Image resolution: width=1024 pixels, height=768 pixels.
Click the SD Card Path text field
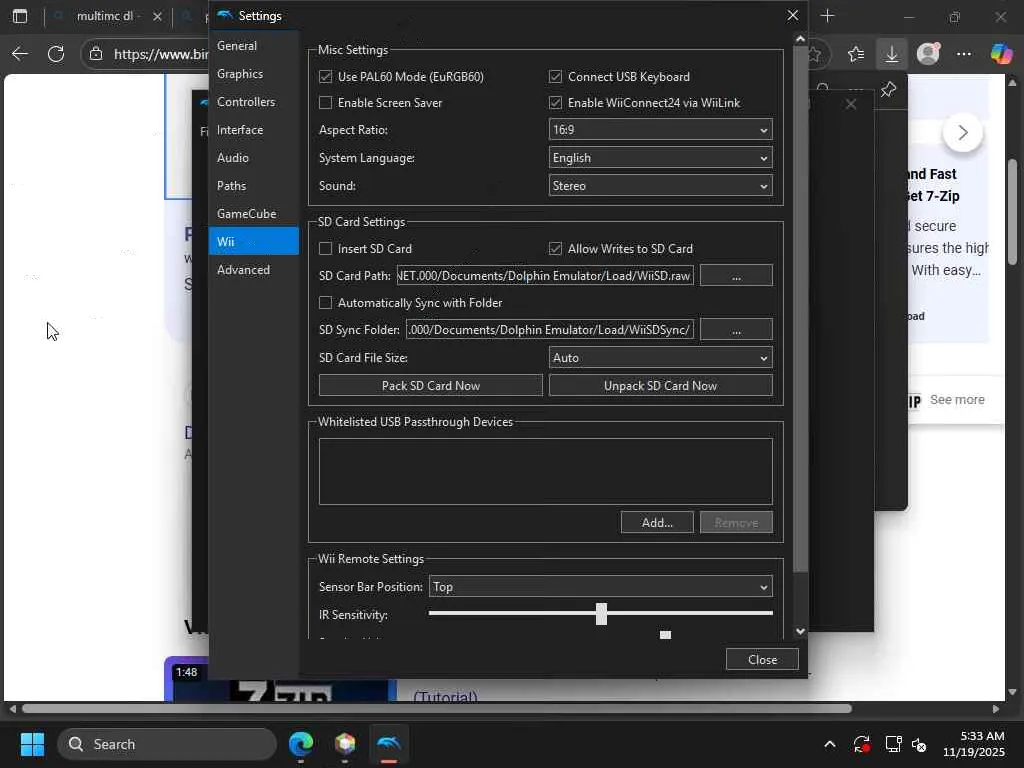point(545,276)
